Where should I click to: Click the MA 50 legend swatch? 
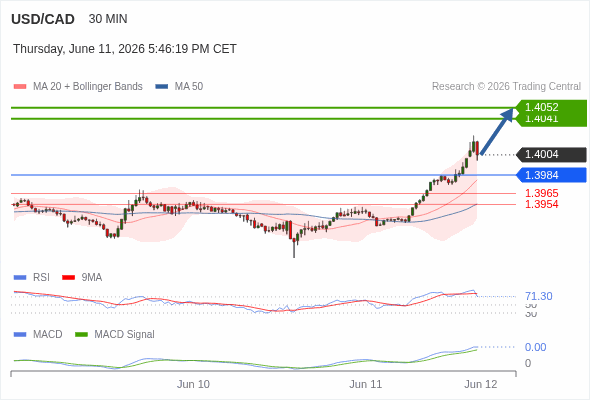(x=161, y=87)
